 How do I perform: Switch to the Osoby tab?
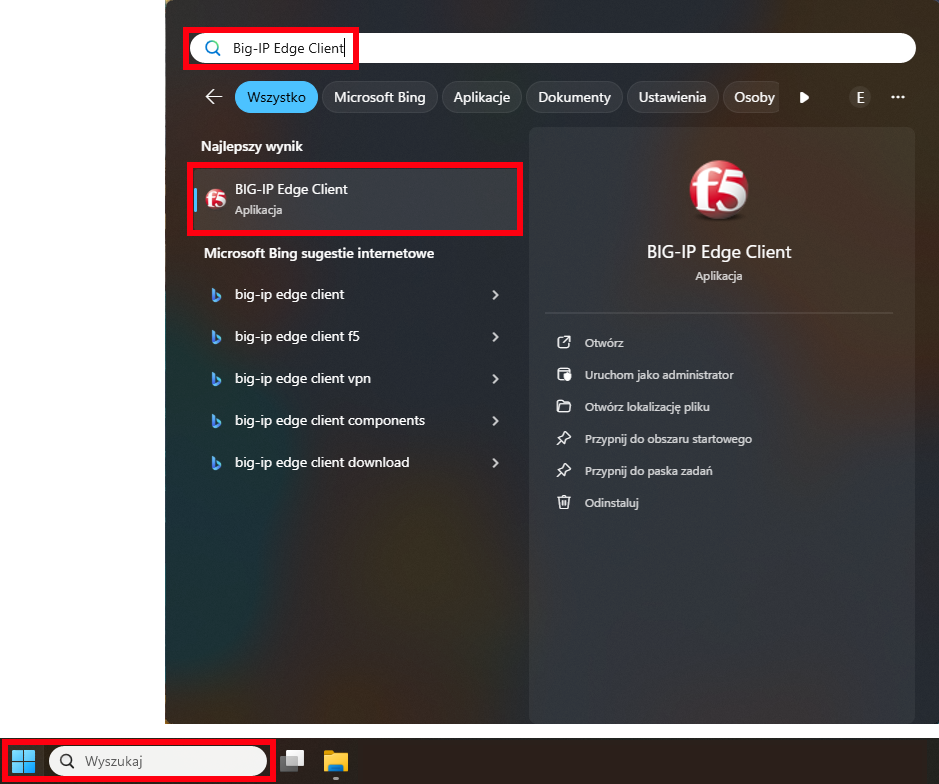752,97
